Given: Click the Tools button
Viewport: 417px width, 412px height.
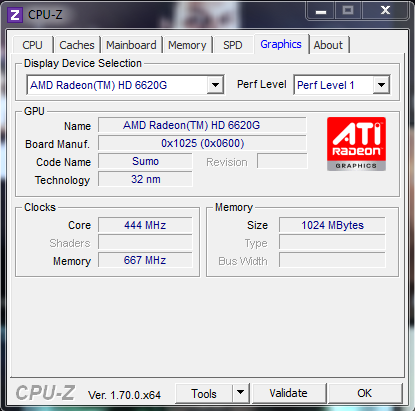Looking at the screenshot, I should [x=204, y=394].
